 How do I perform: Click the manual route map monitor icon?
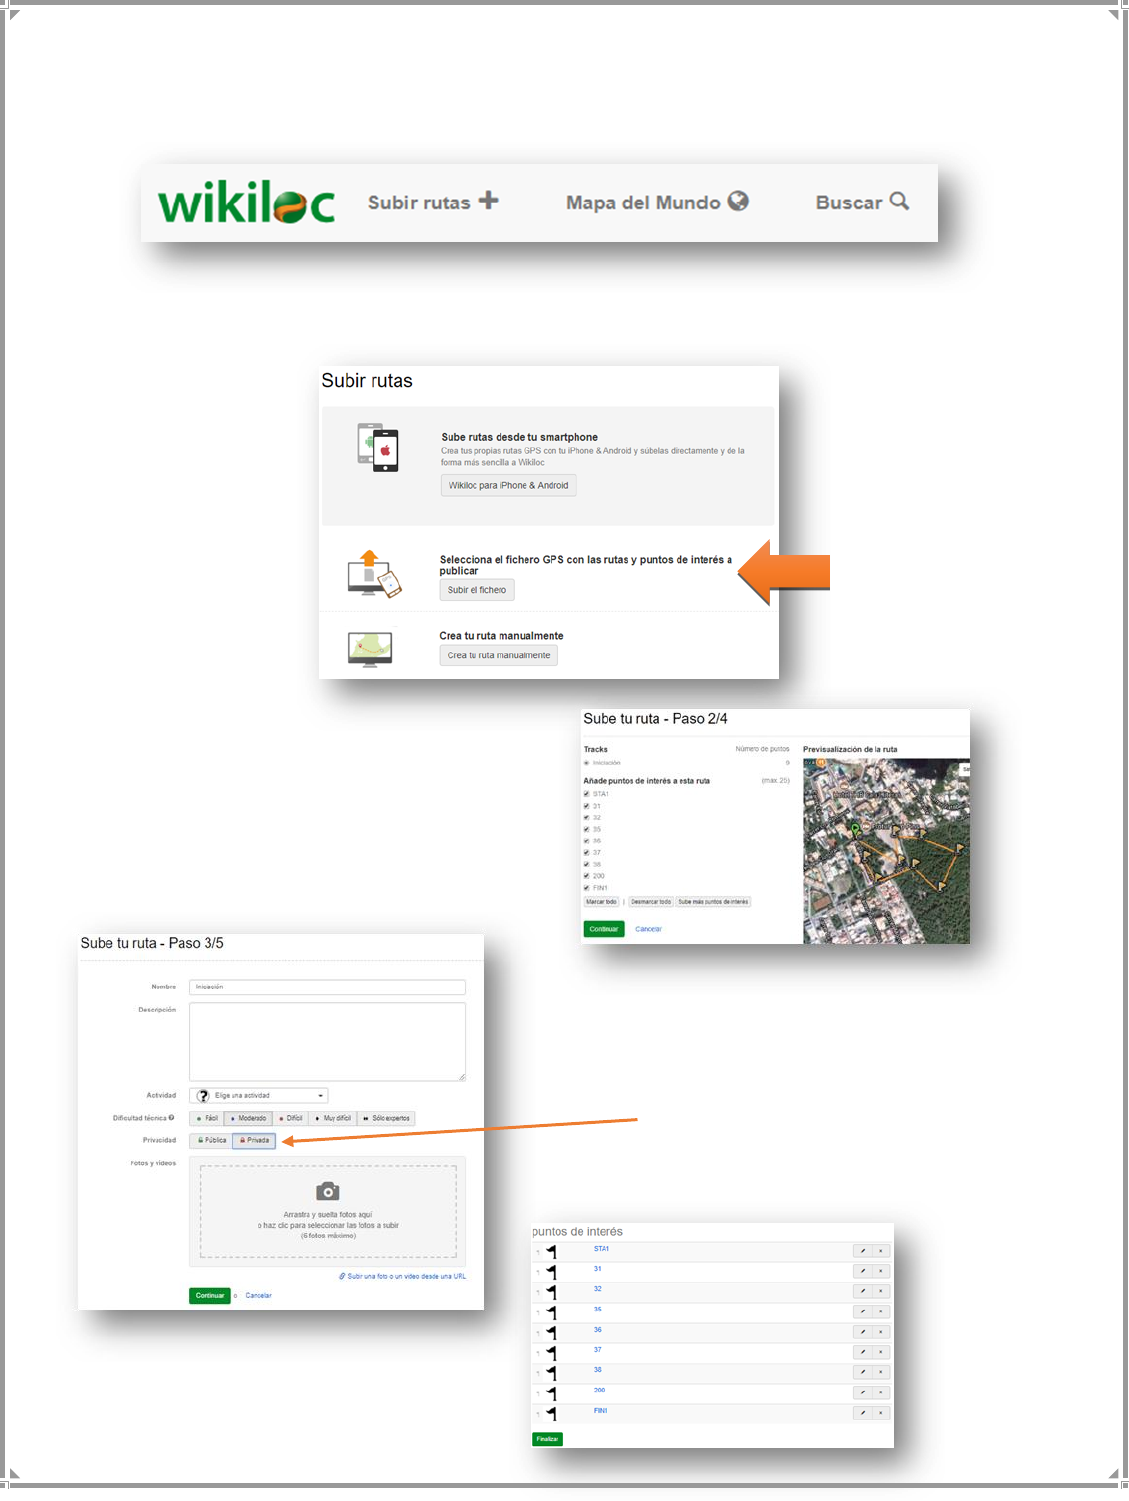pos(370,649)
